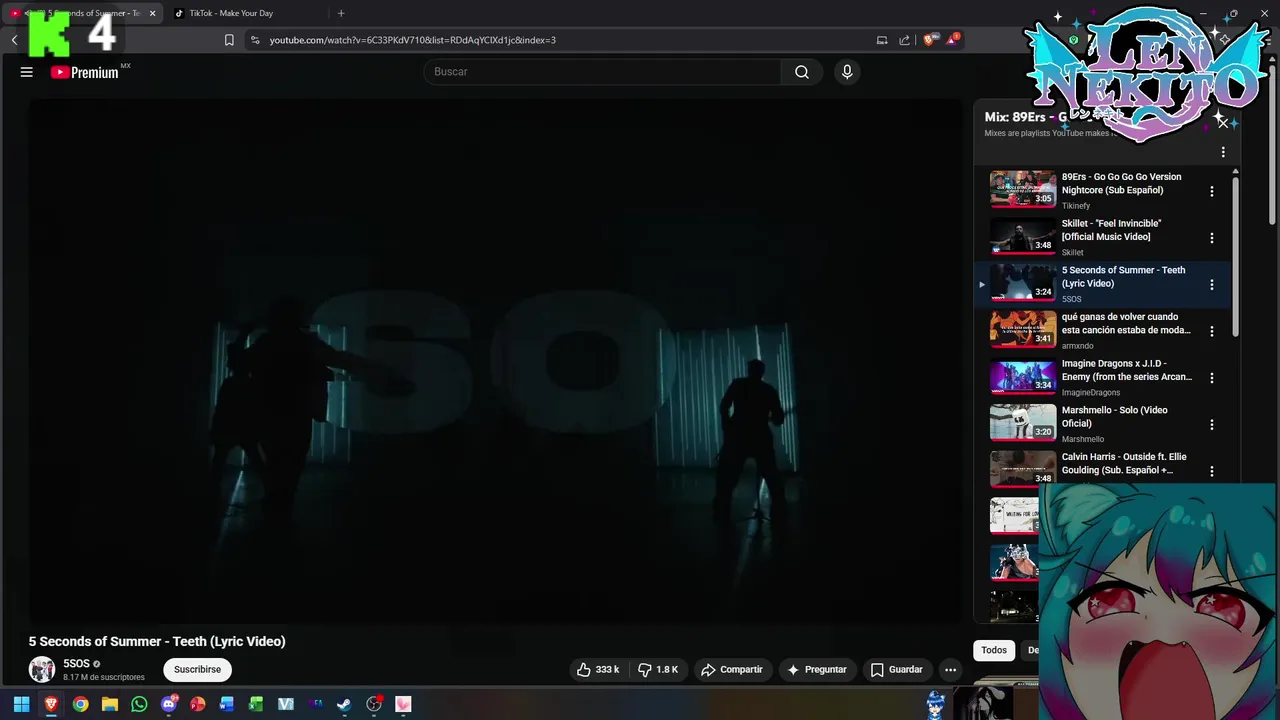Open Excel from the taskbar
Viewport: 1280px width, 720px height.
point(256,704)
